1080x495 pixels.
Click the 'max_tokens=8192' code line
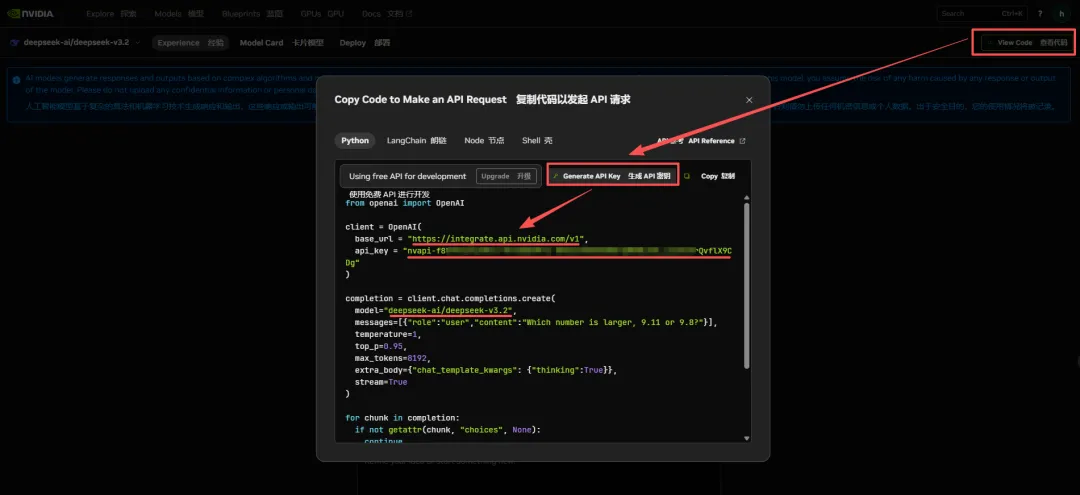click(391, 358)
